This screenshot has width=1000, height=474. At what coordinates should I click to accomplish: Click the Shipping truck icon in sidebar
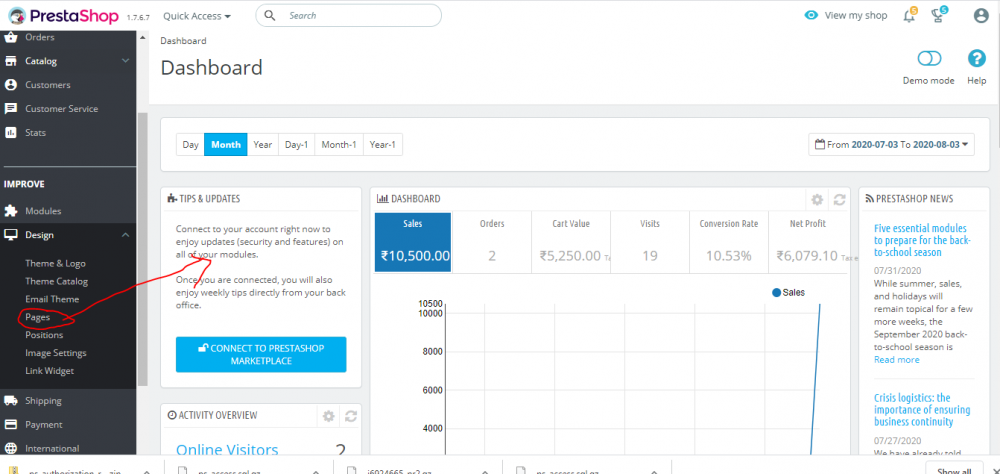coord(10,401)
